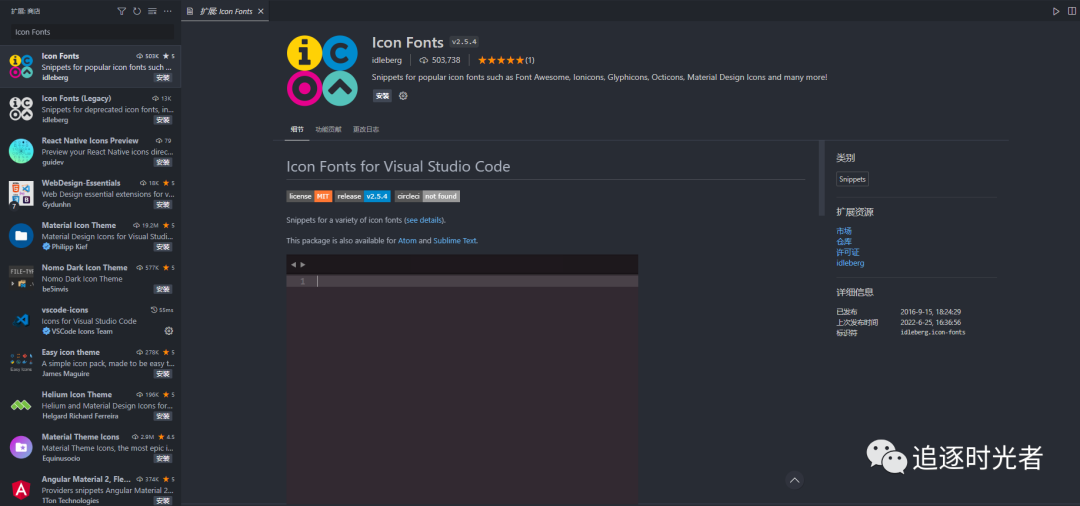Install React Native Icons Preview

coord(163,162)
